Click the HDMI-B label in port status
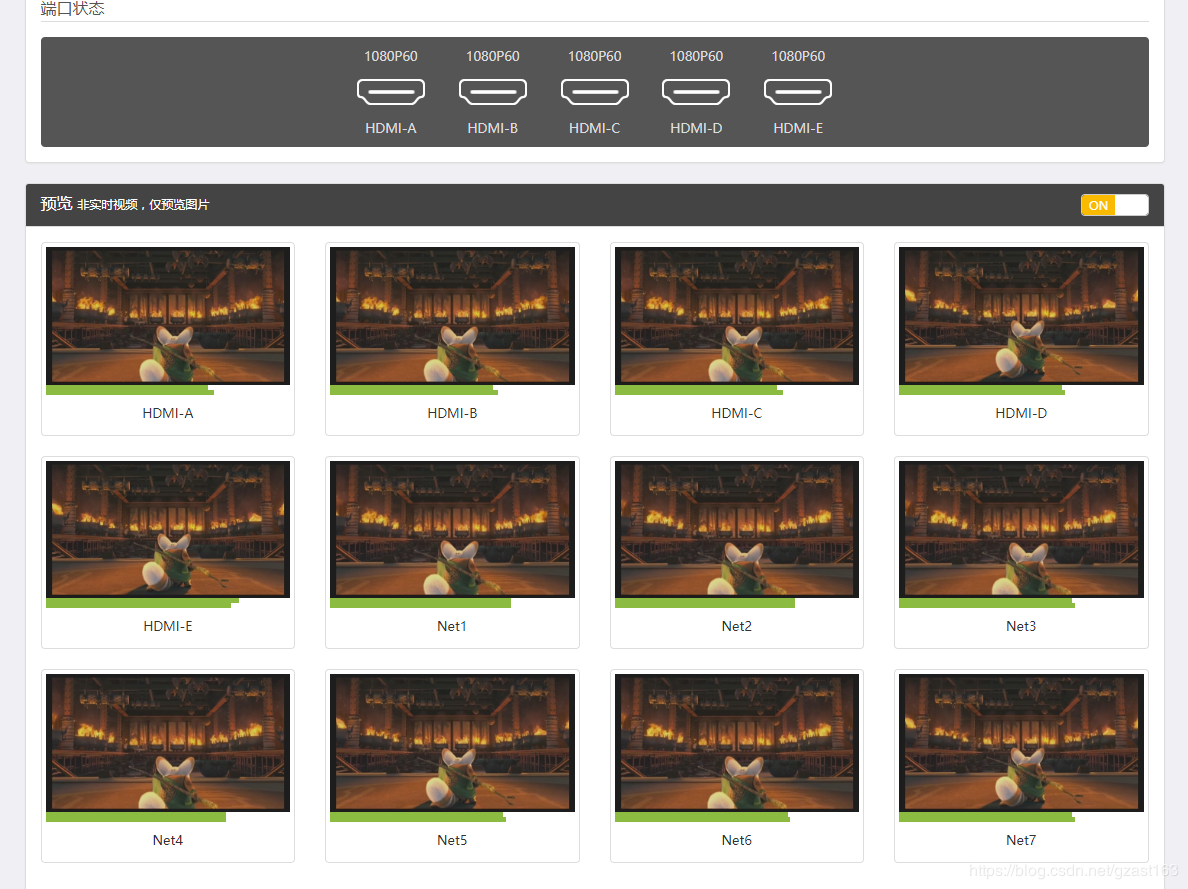Screen dimensions: 1188x889 [492, 128]
